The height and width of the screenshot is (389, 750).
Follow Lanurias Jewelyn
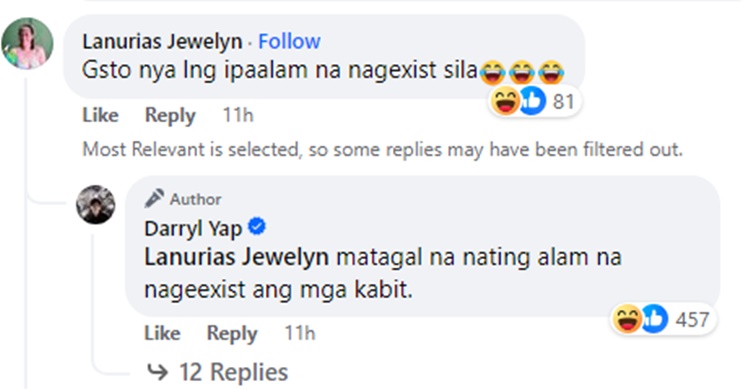pyautogui.click(x=289, y=41)
